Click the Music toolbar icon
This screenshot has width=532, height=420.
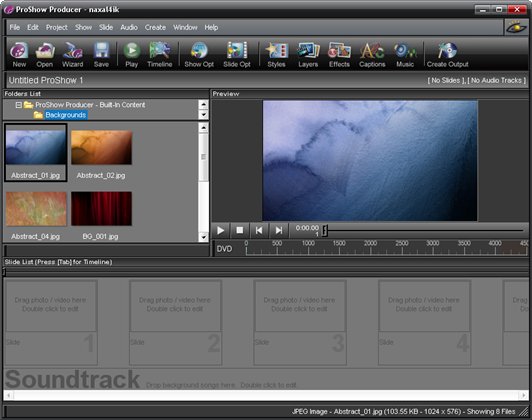405,54
